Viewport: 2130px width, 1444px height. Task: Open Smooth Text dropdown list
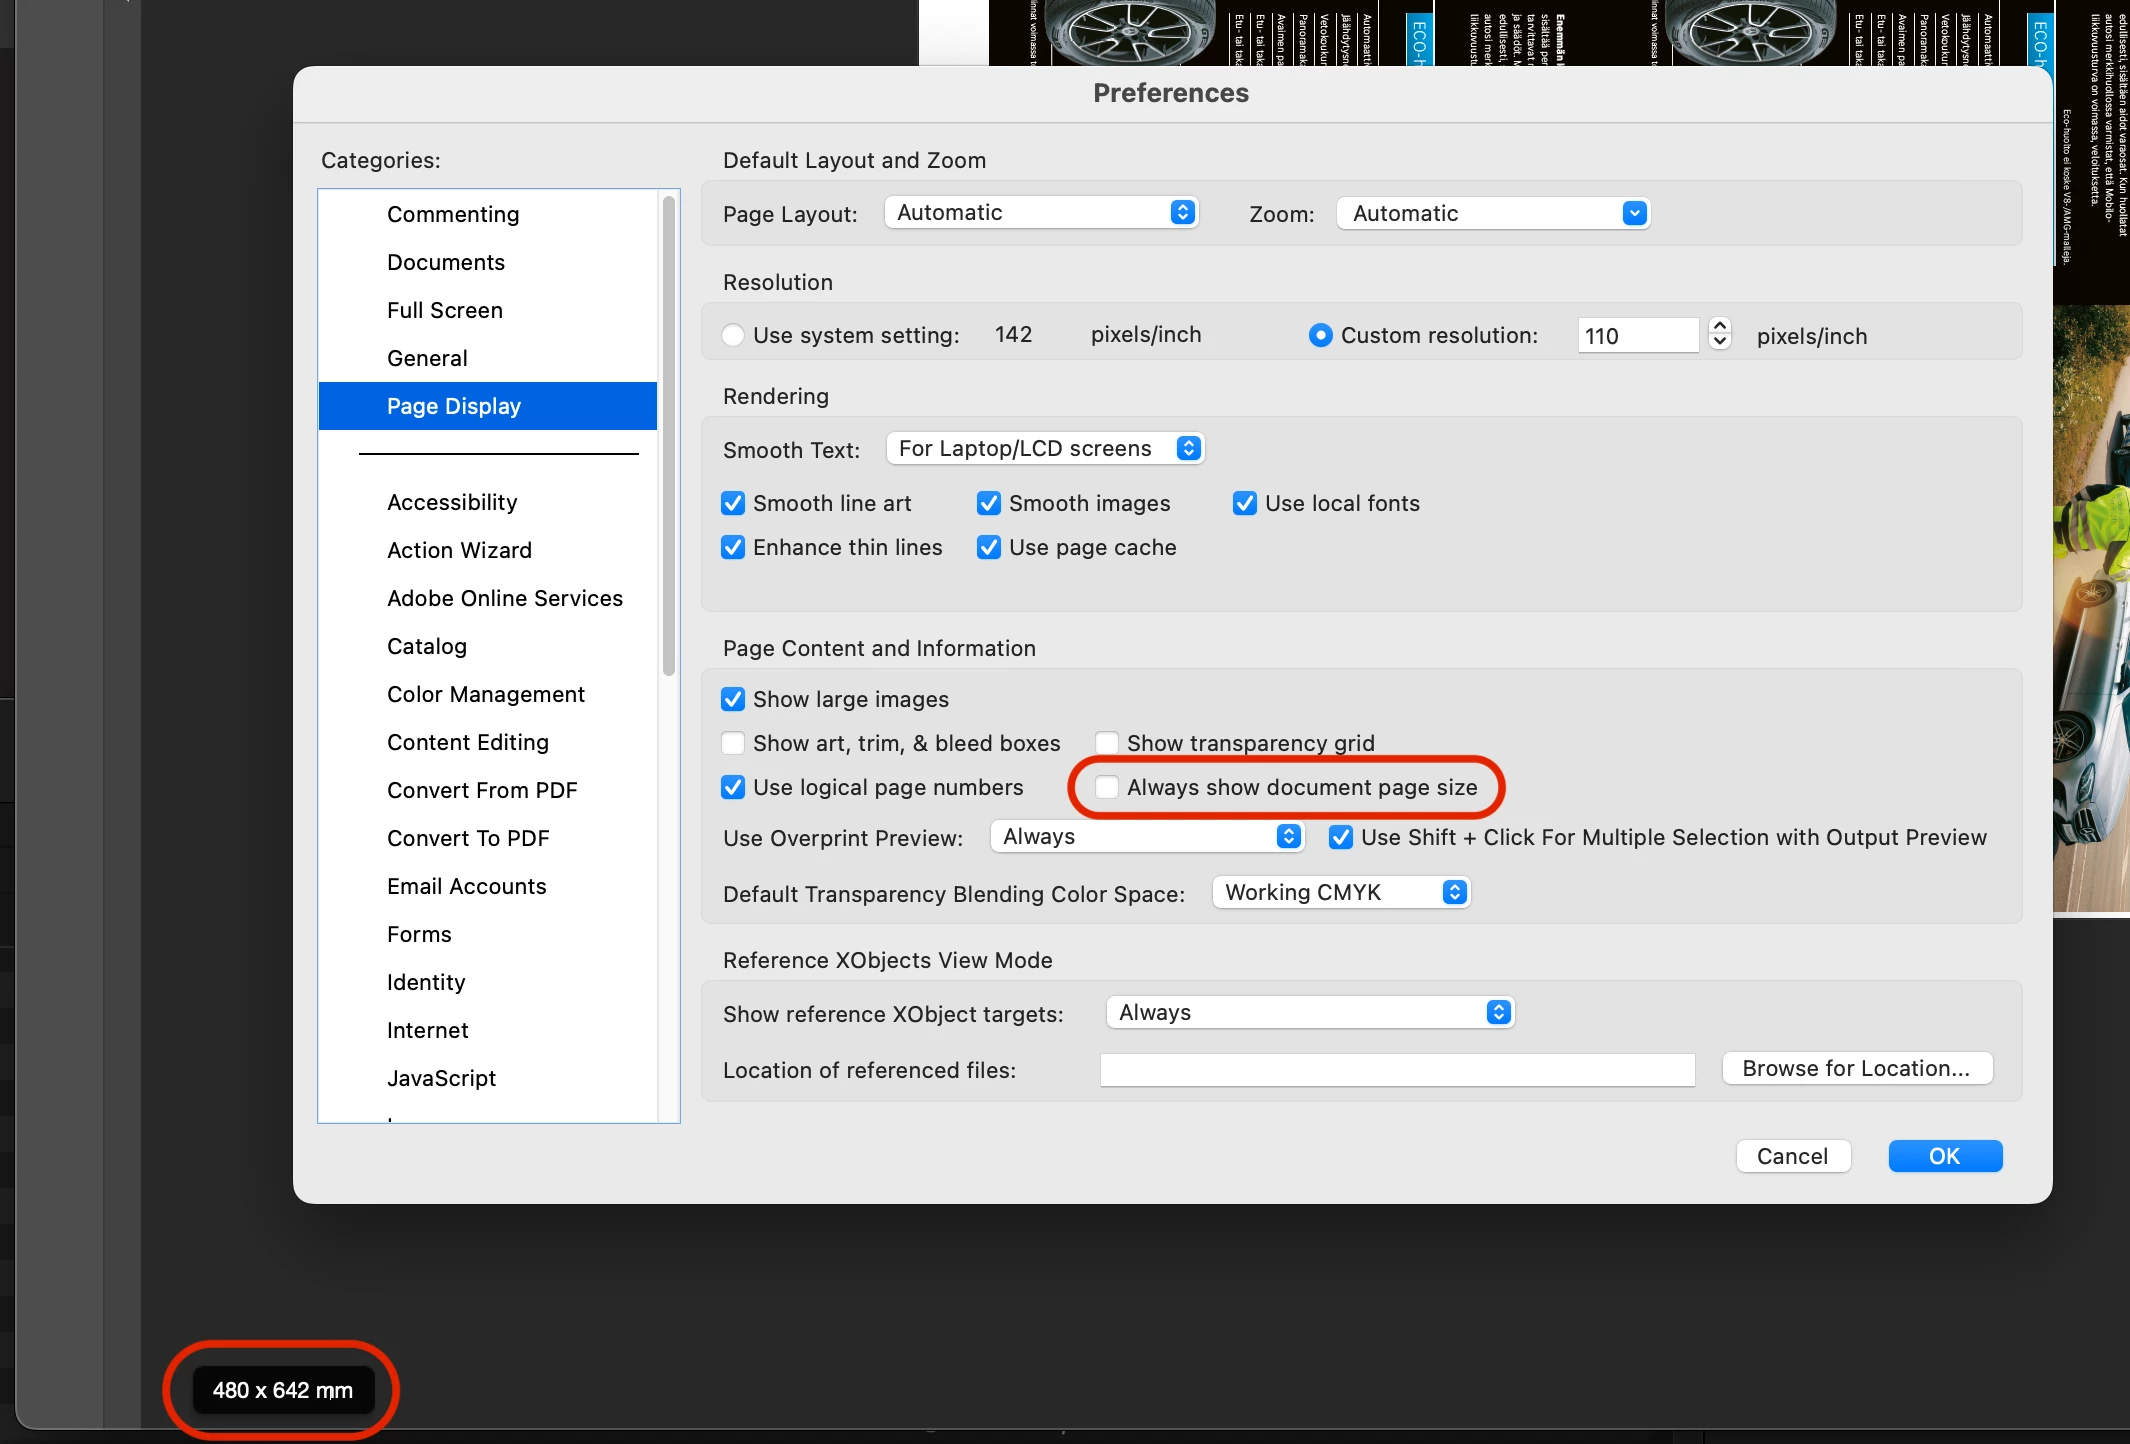pyautogui.click(x=1044, y=448)
